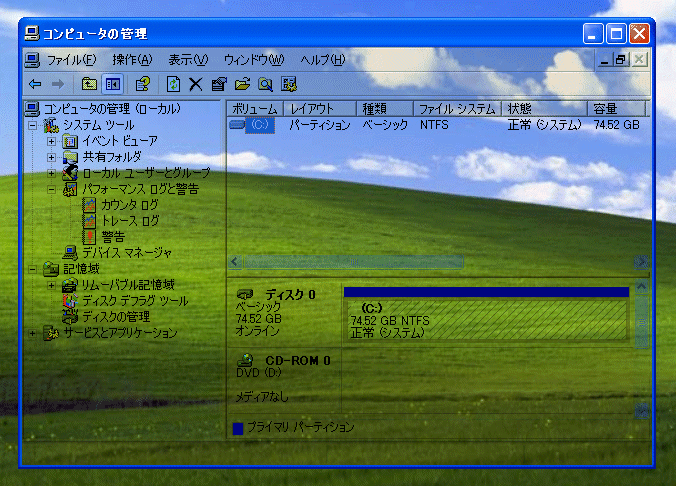
Task: Sort by the 種類 column header
Action: 385,109
